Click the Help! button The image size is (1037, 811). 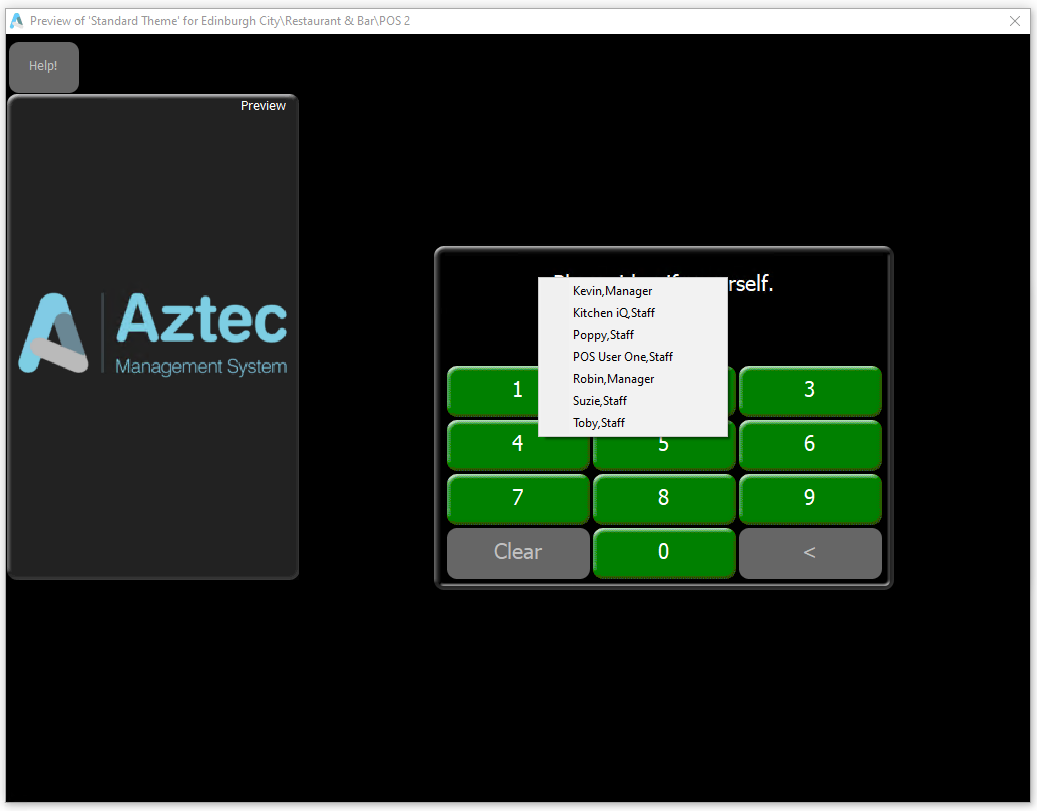[x=43, y=67]
